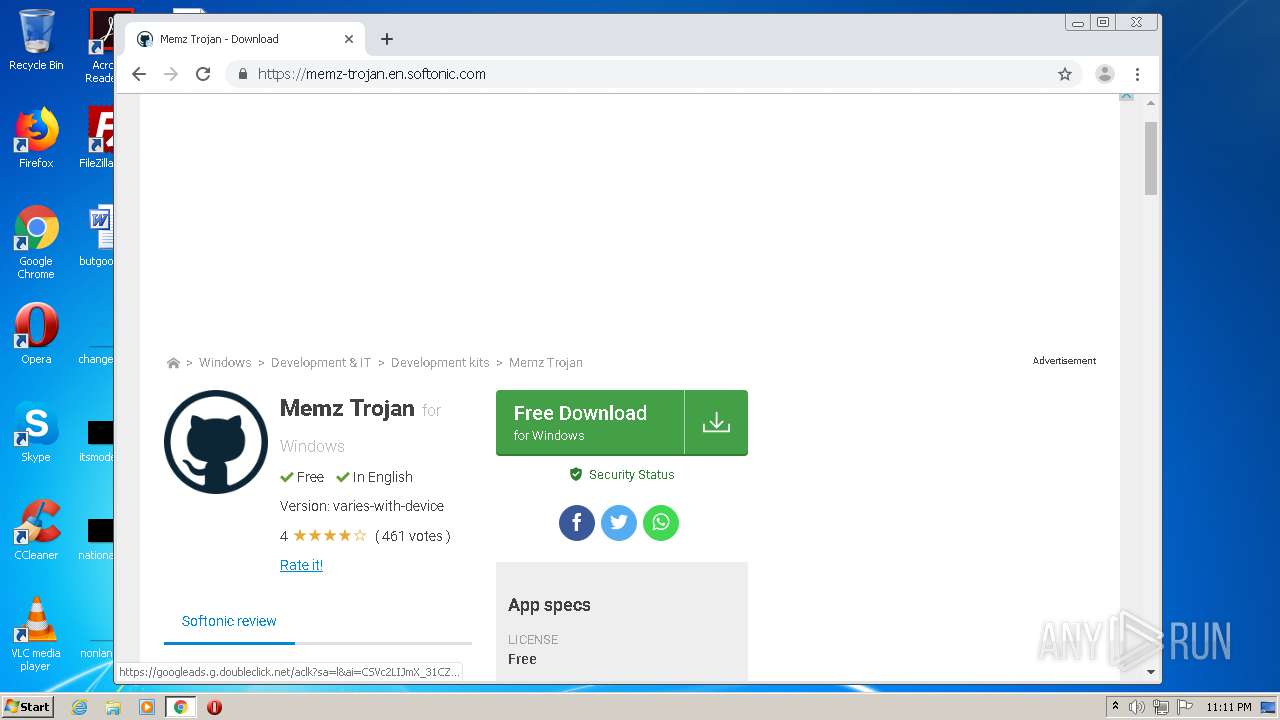
Task: Click the Action Center flag icon
Action: [x=1185, y=707]
